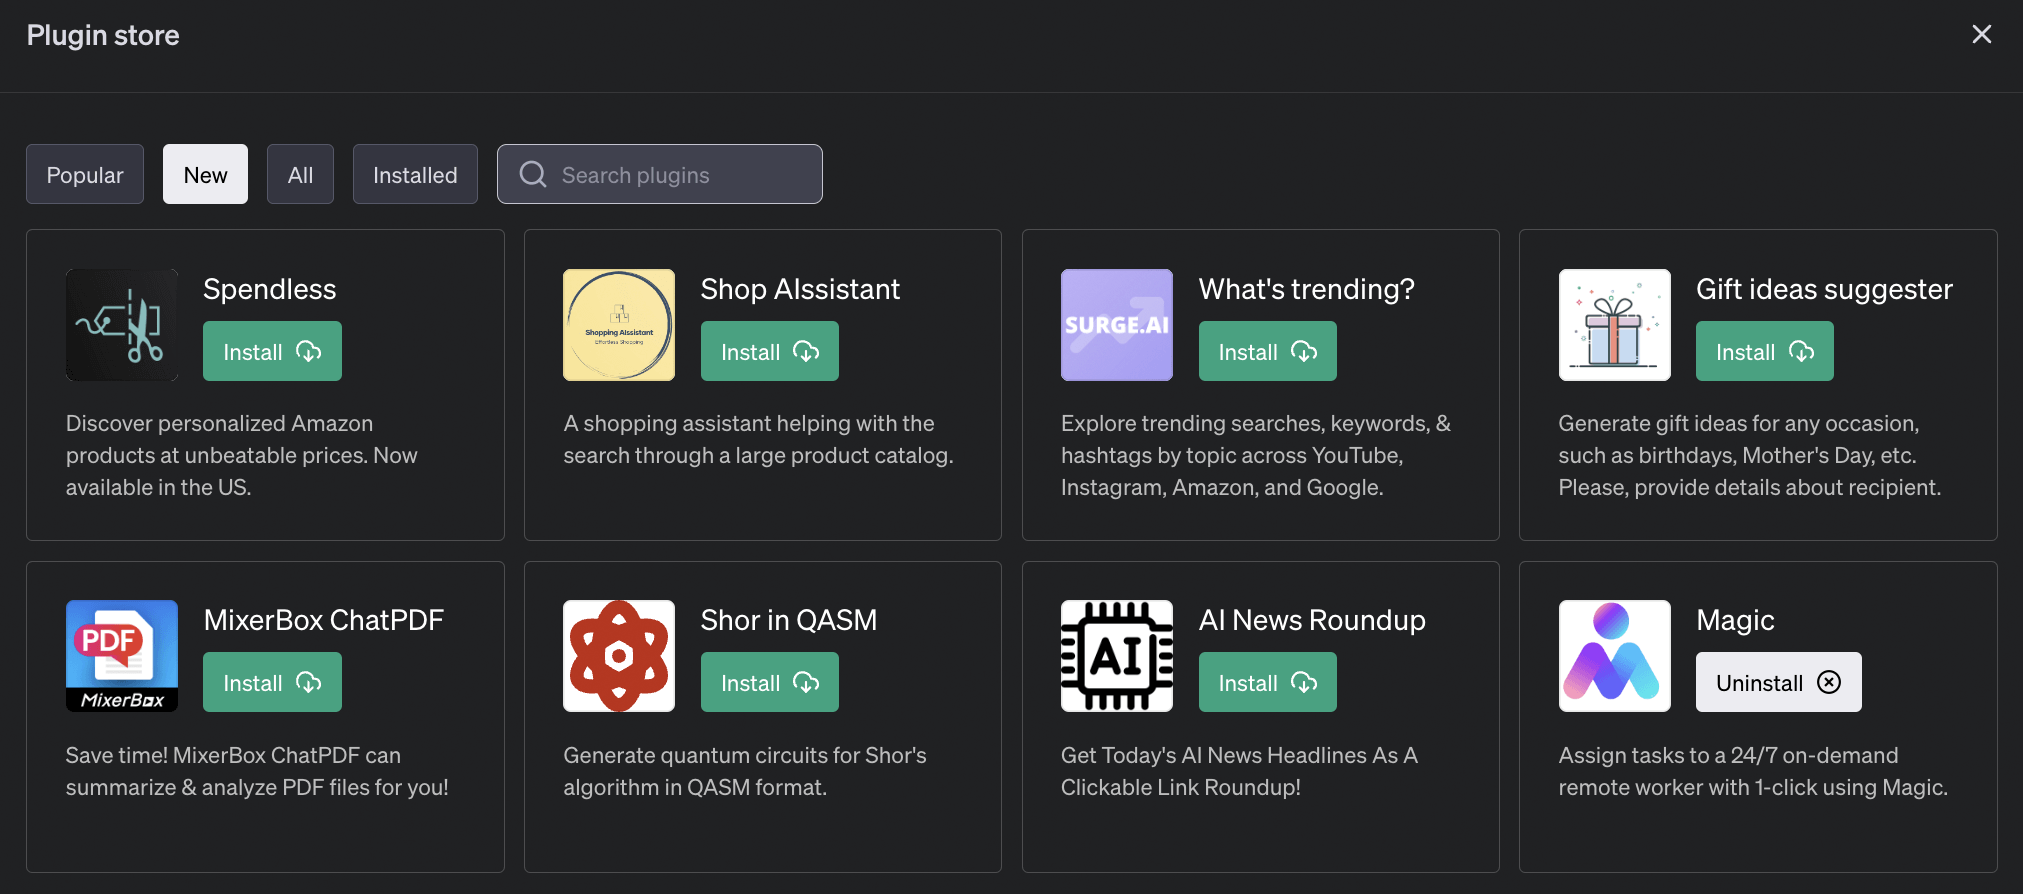2023x894 pixels.
Task: Install the MixerBox ChatPDF plugin
Action: [x=272, y=682]
